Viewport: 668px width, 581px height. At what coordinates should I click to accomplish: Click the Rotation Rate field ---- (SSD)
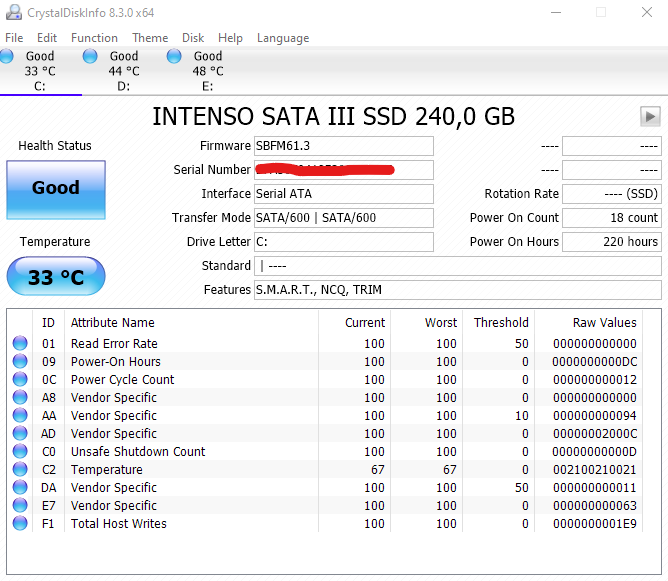click(x=612, y=194)
